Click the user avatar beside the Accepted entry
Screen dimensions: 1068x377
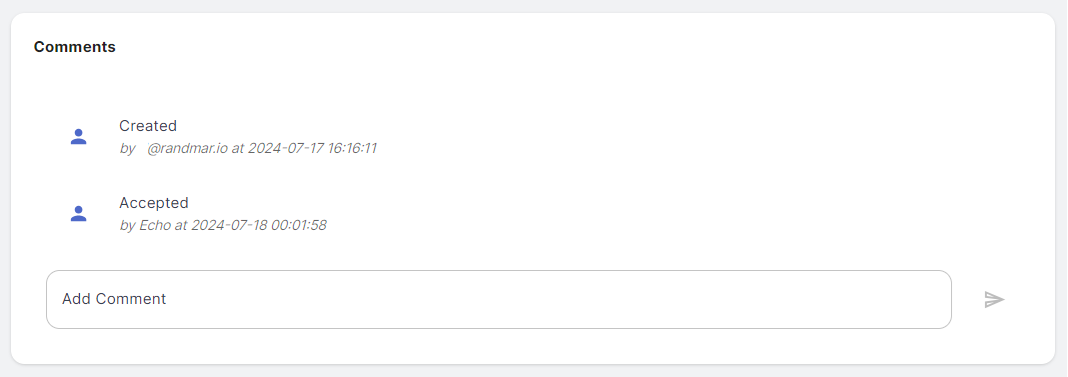(78, 214)
